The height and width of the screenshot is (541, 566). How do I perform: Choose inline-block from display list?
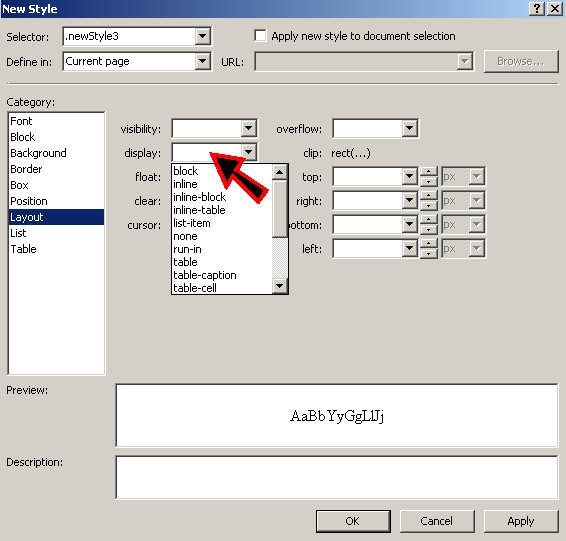pos(222,197)
